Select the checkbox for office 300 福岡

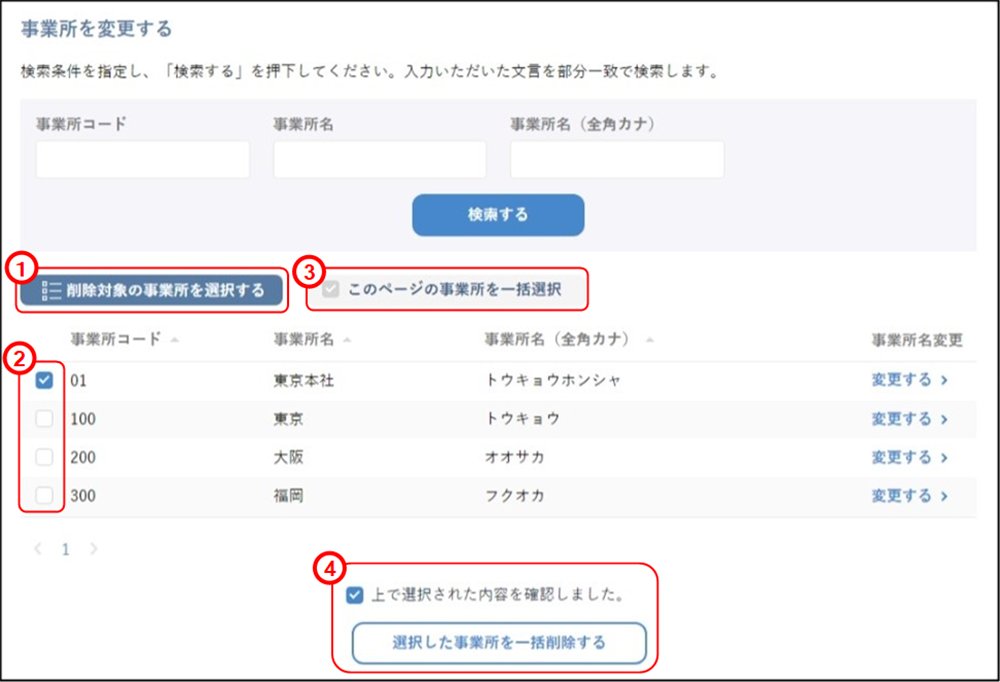(42, 496)
